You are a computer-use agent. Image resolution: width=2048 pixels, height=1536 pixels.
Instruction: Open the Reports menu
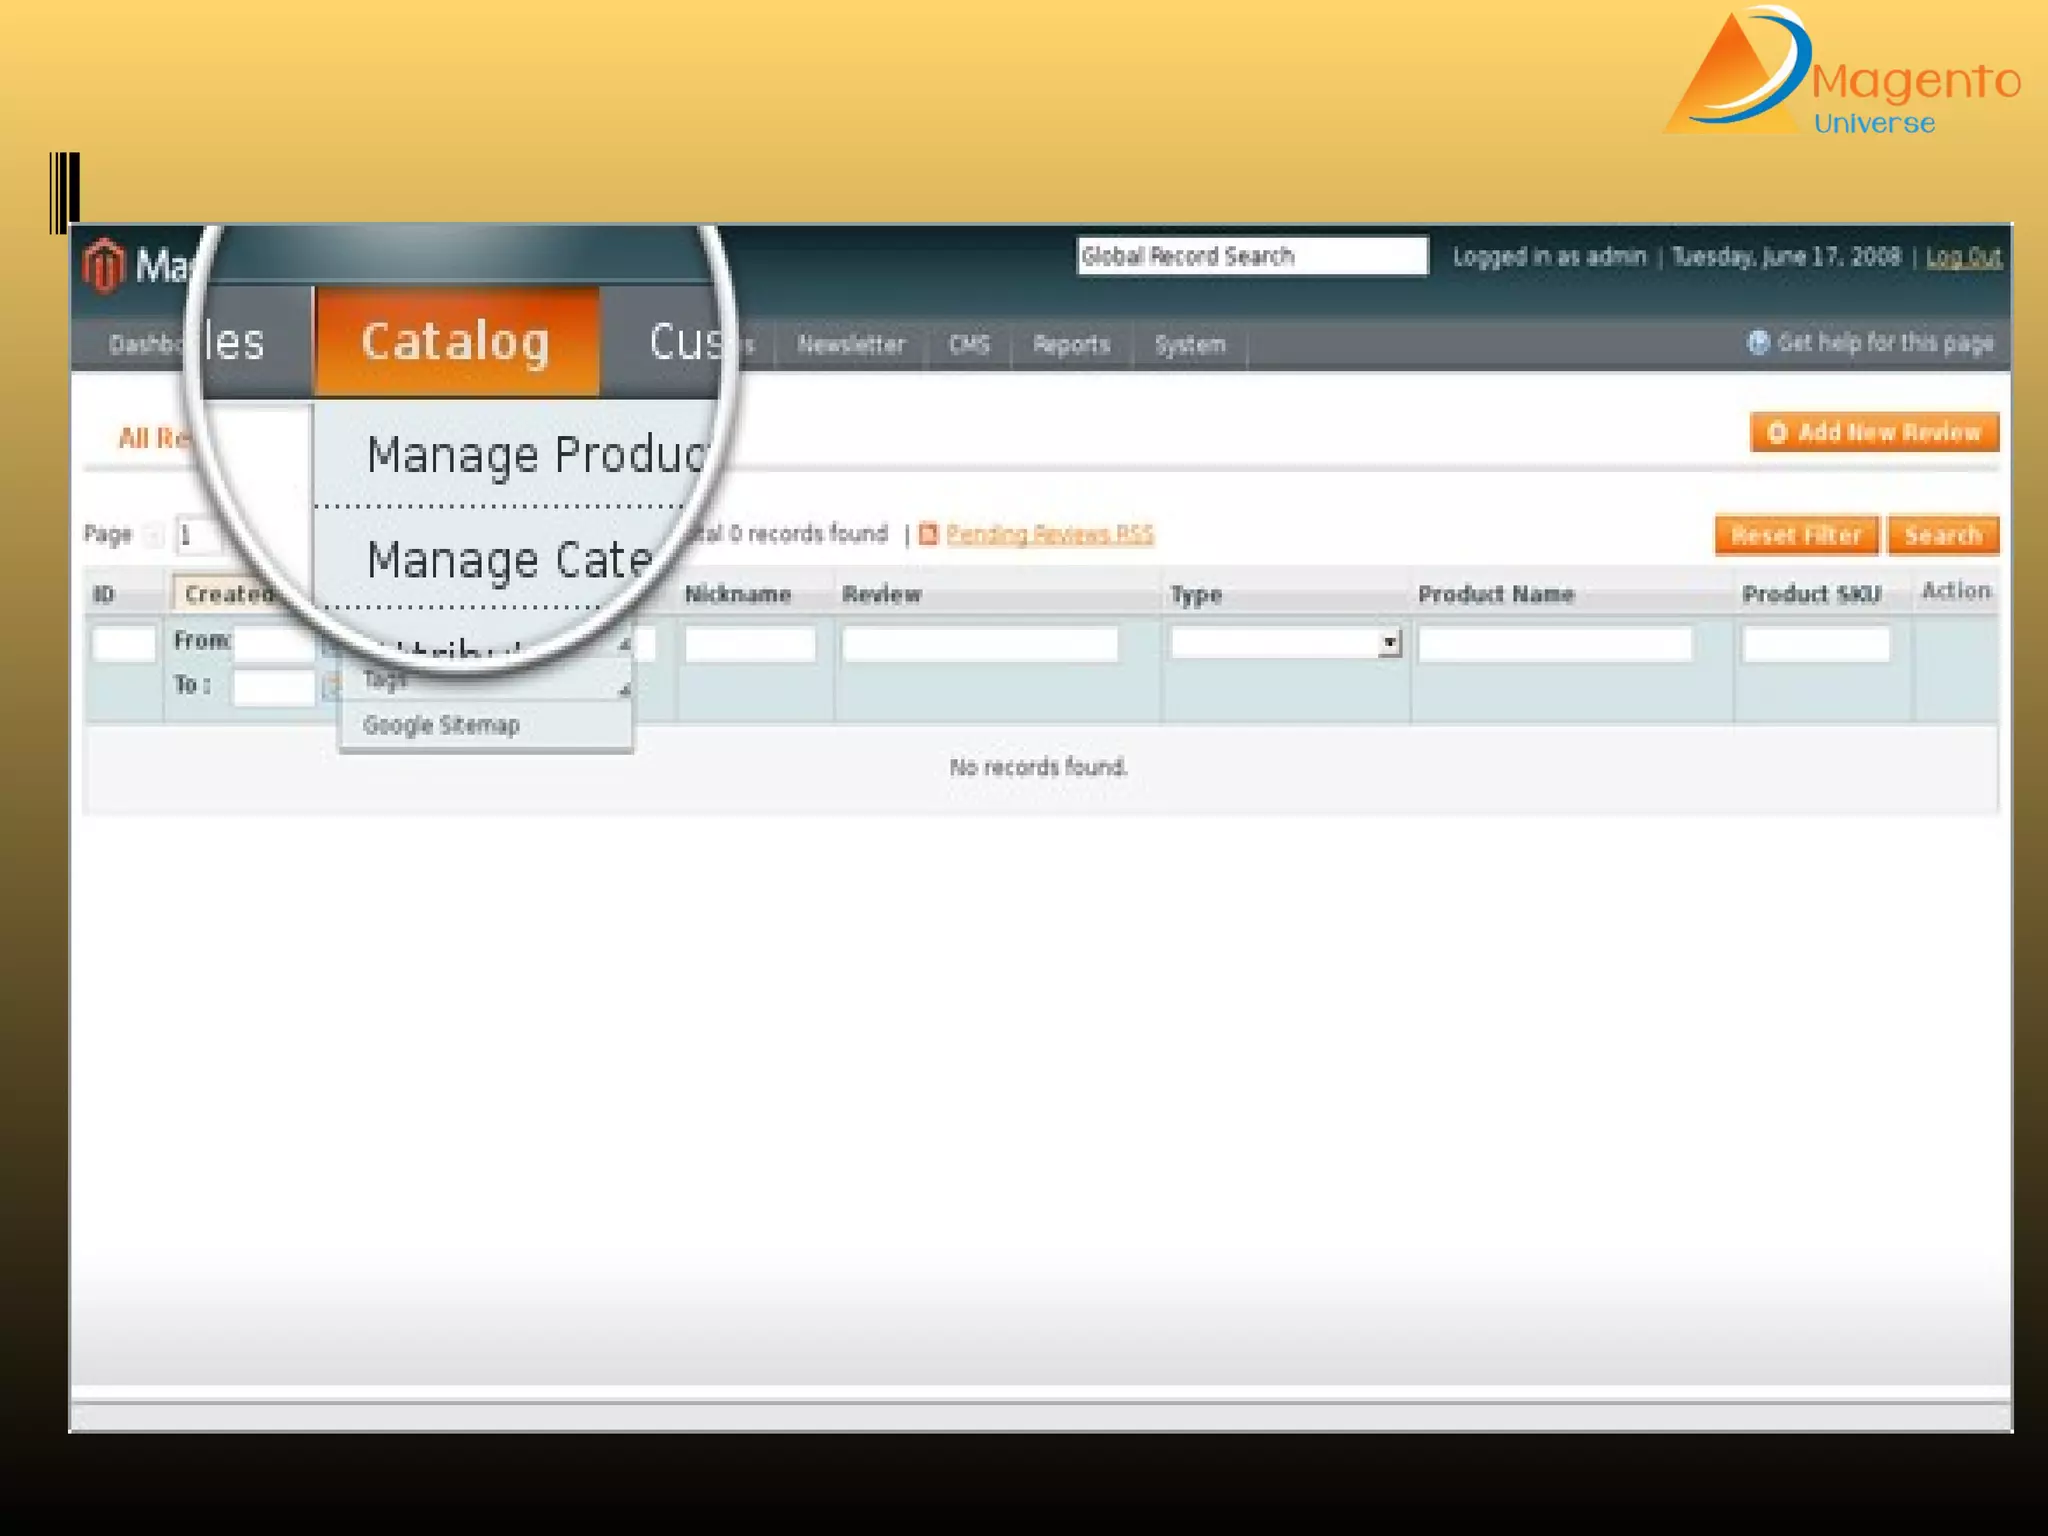1071,345
